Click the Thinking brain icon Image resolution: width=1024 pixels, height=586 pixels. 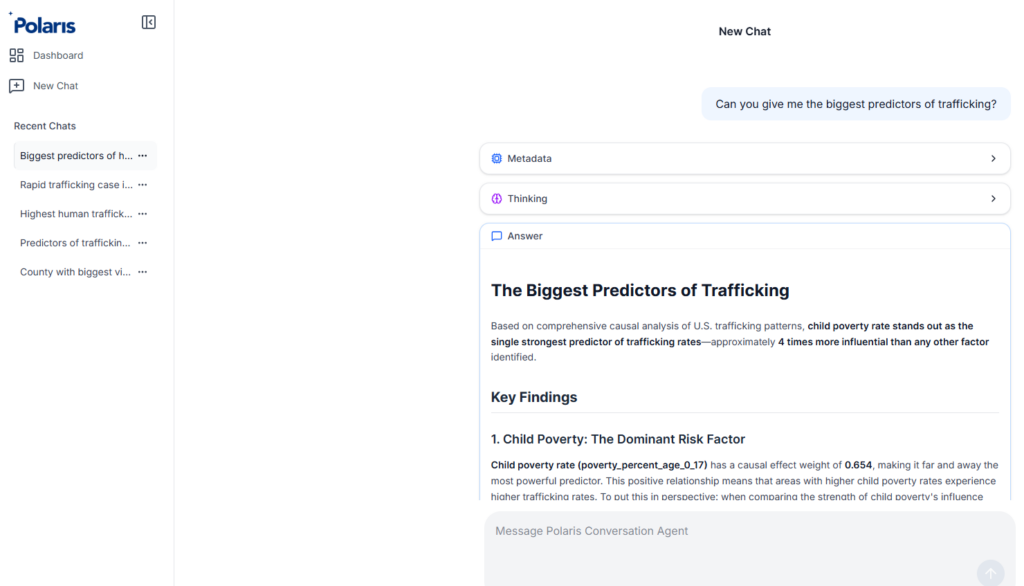497,199
